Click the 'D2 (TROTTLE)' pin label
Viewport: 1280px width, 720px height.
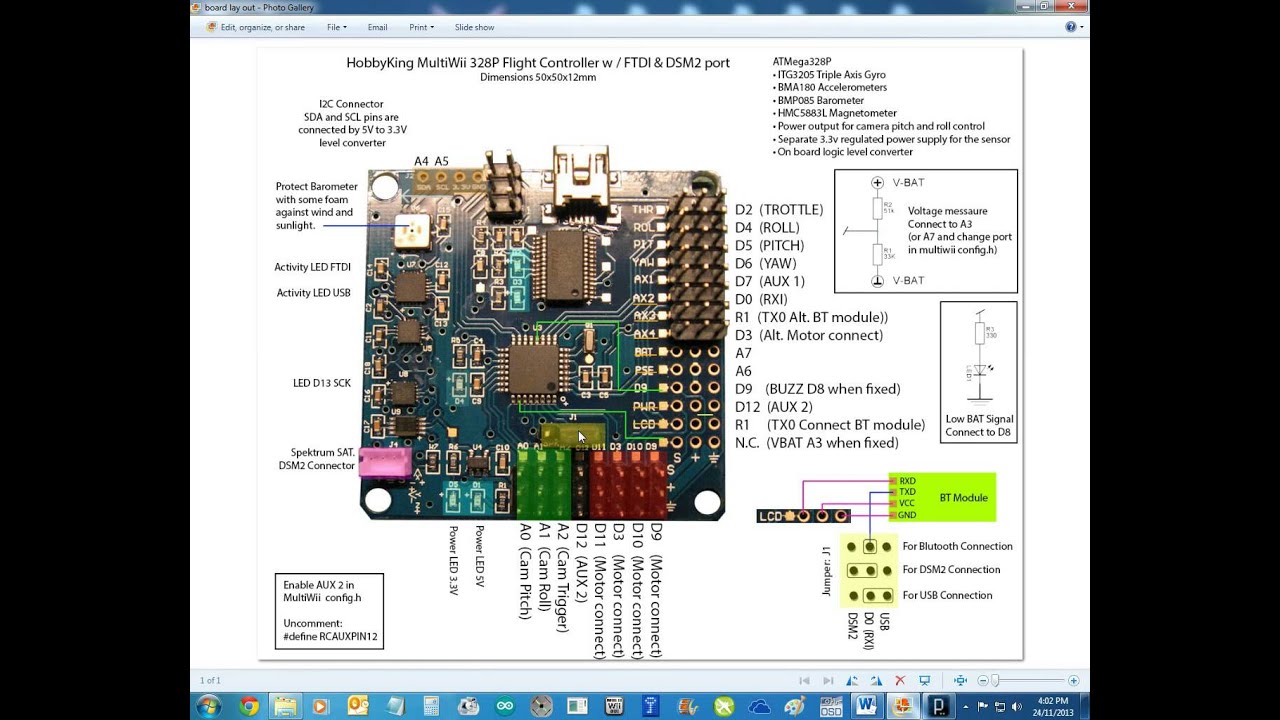coord(779,210)
